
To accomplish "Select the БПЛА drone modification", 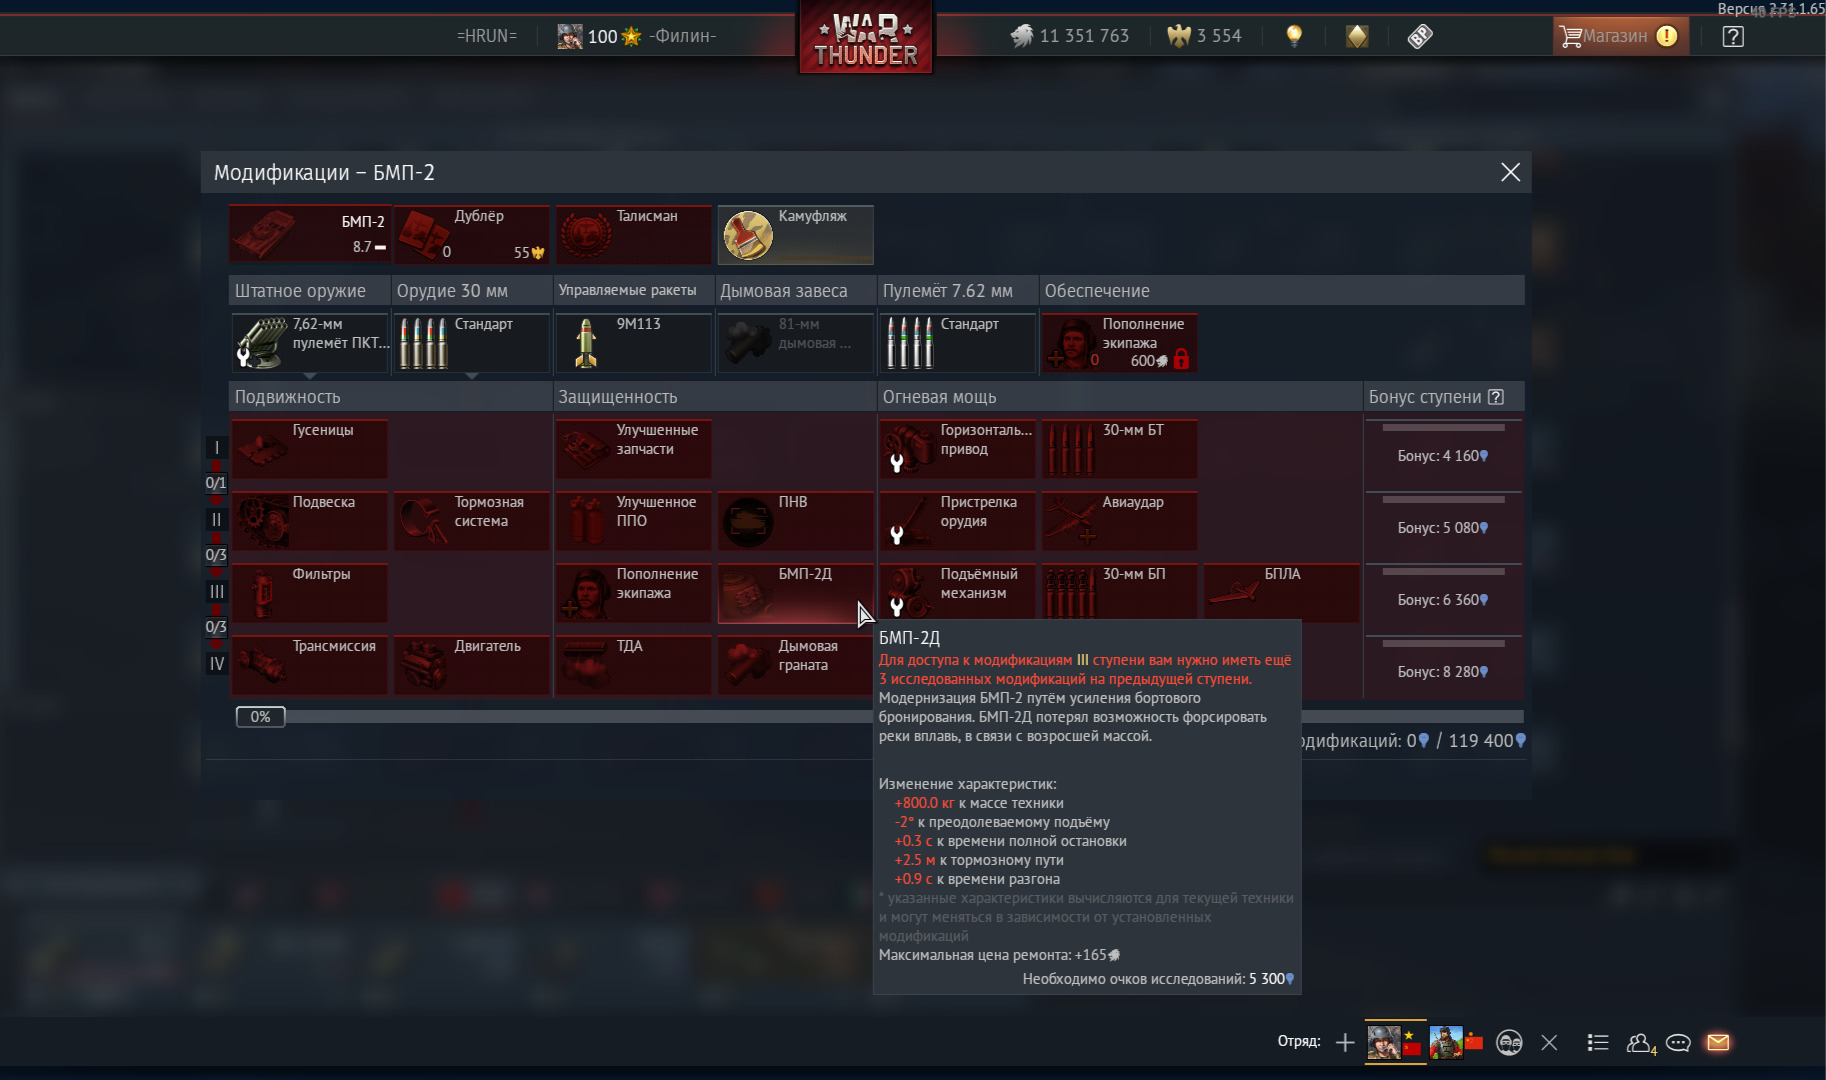I will [x=1282, y=593].
